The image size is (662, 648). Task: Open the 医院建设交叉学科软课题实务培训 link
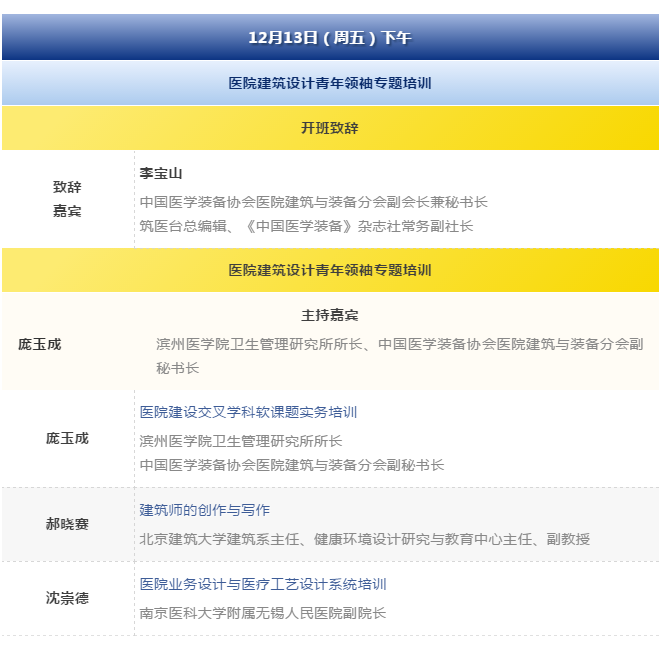(248, 412)
